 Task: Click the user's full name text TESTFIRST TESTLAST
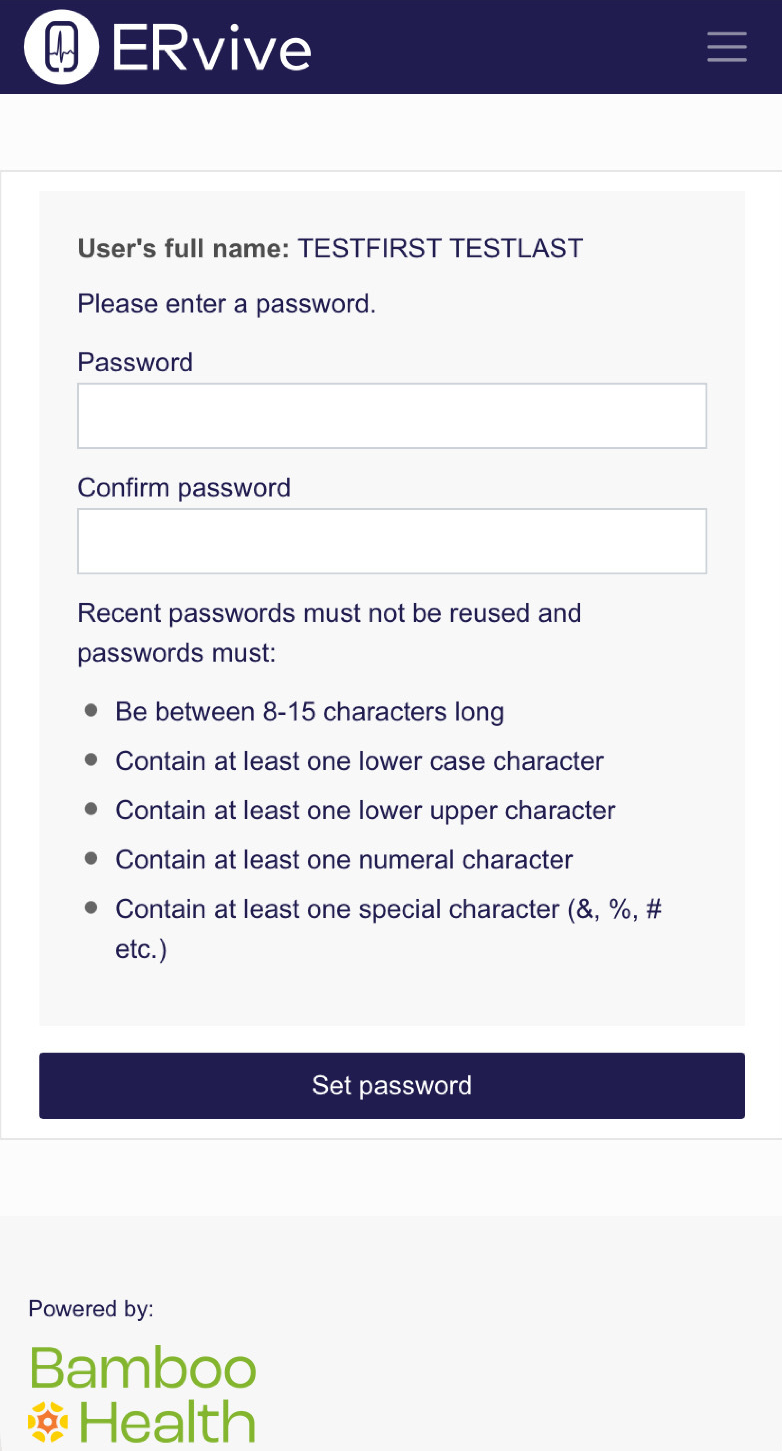point(441,248)
